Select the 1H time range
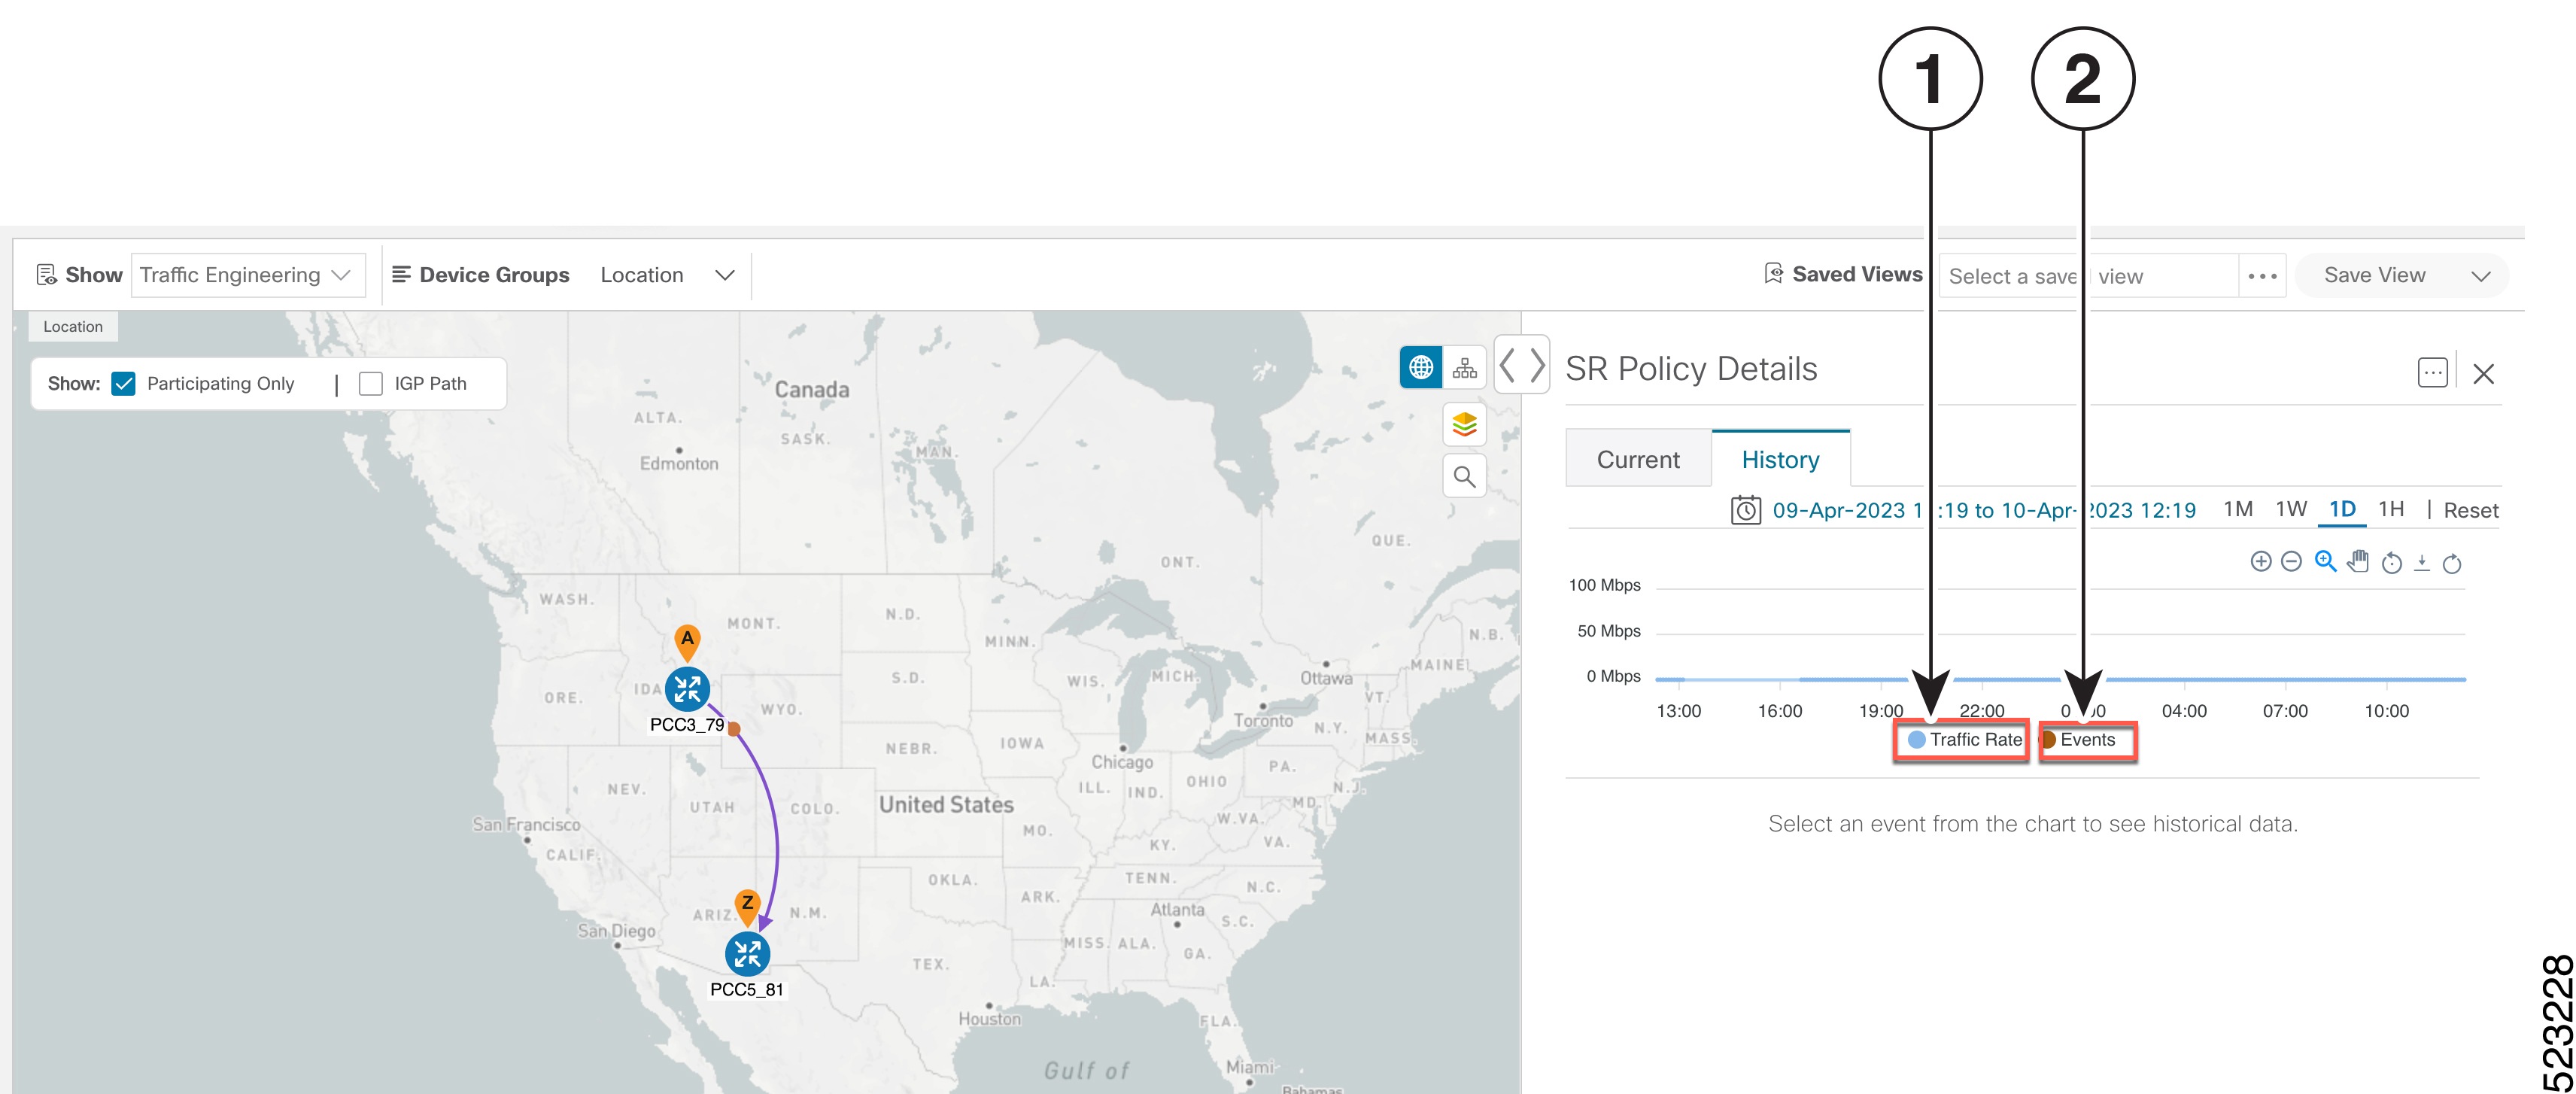 2390,509
